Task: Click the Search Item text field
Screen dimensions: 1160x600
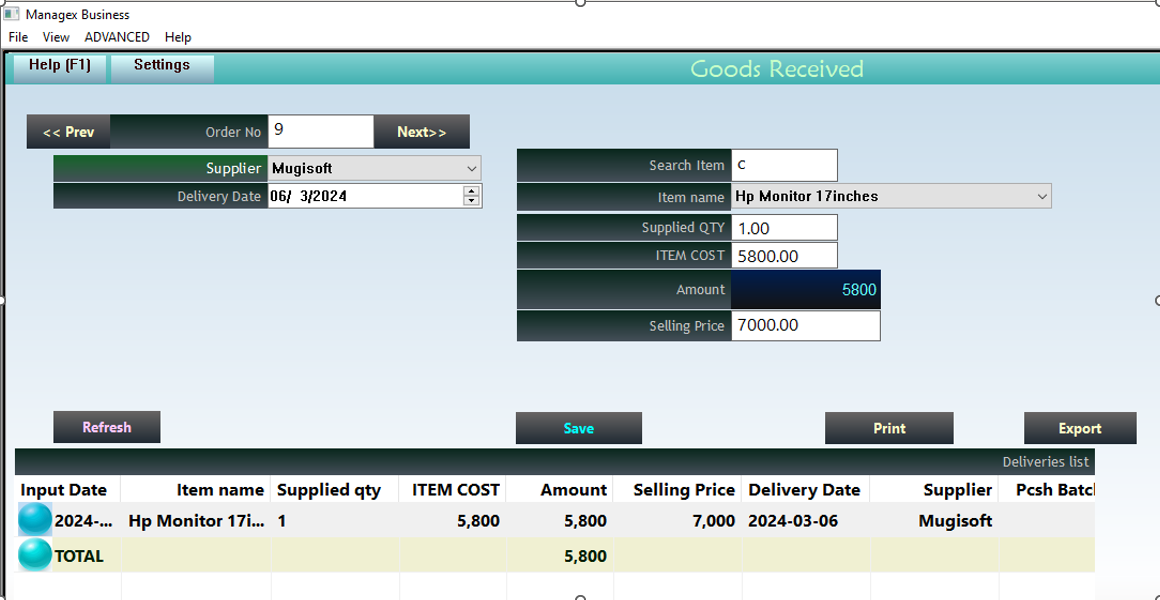Action: click(x=784, y=165)
